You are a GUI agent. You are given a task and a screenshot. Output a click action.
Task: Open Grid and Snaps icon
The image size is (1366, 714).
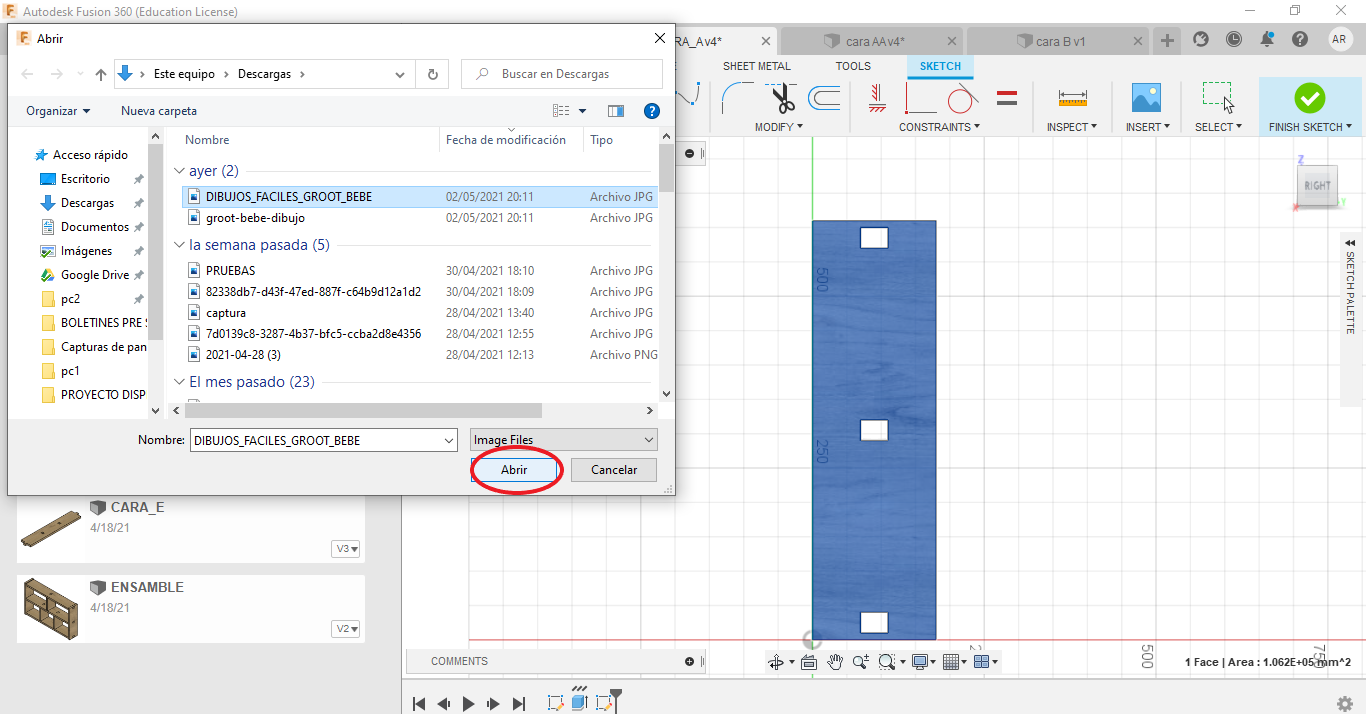coord(951,662)
